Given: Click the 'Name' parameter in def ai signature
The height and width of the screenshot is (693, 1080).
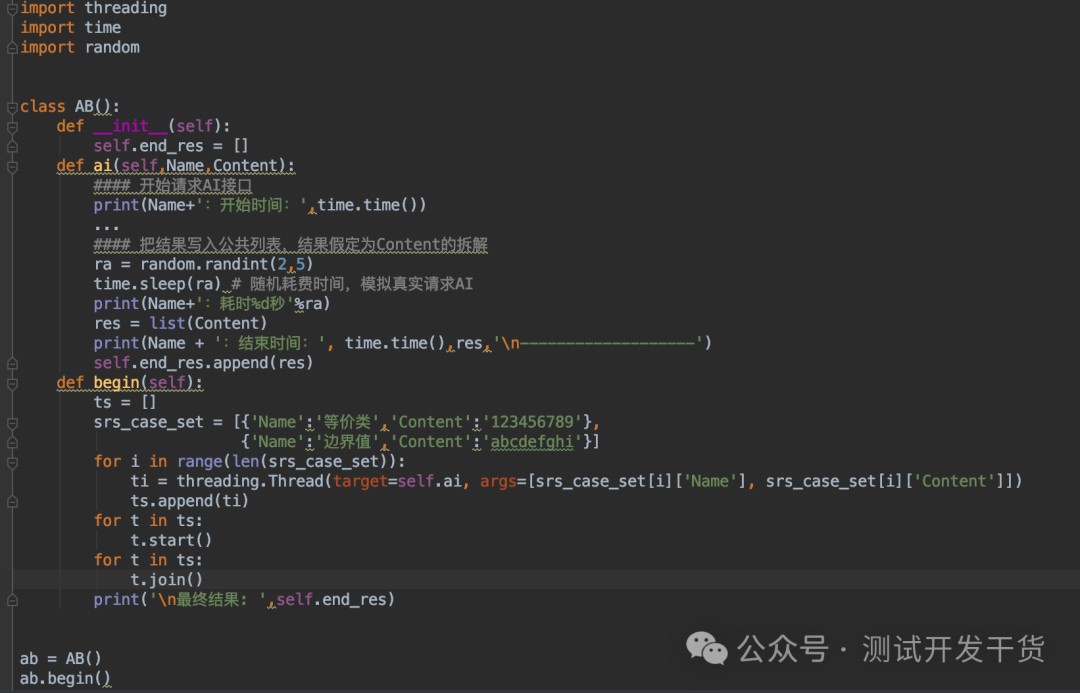Looking at the screenshot, I should click(185, 166).
